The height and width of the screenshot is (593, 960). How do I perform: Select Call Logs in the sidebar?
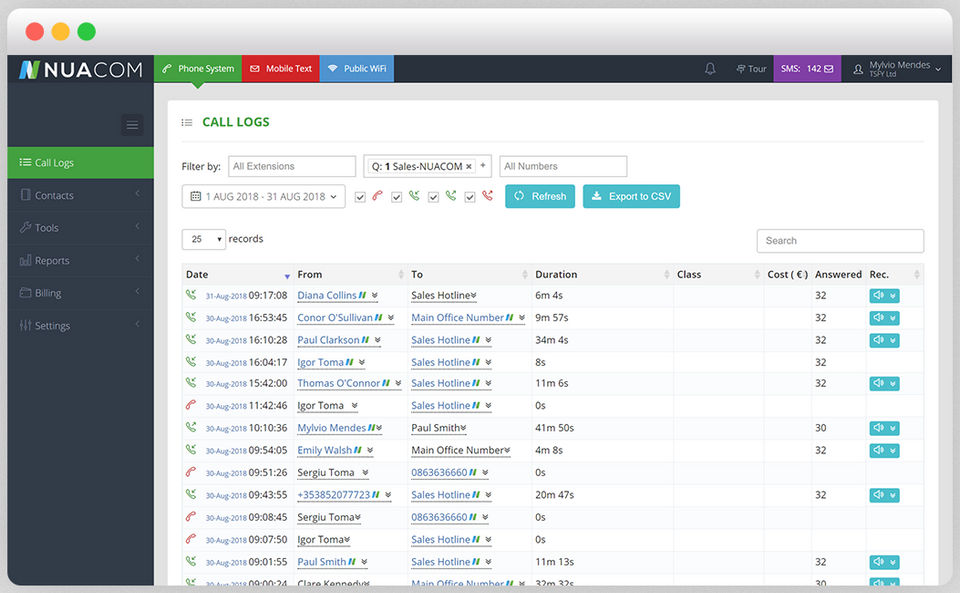(x=80, y=163)
